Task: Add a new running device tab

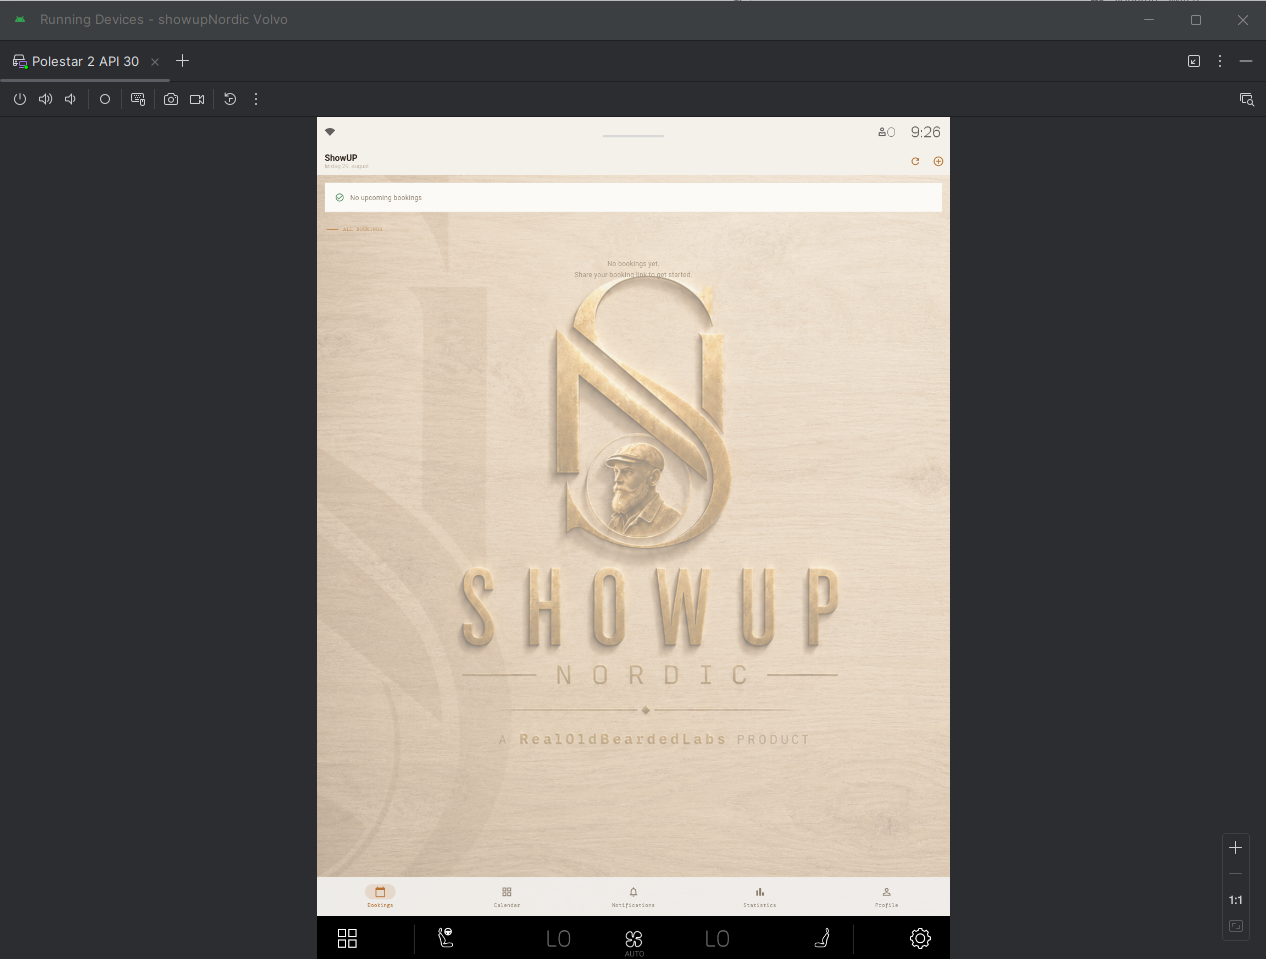Action: tap(182, 61)
